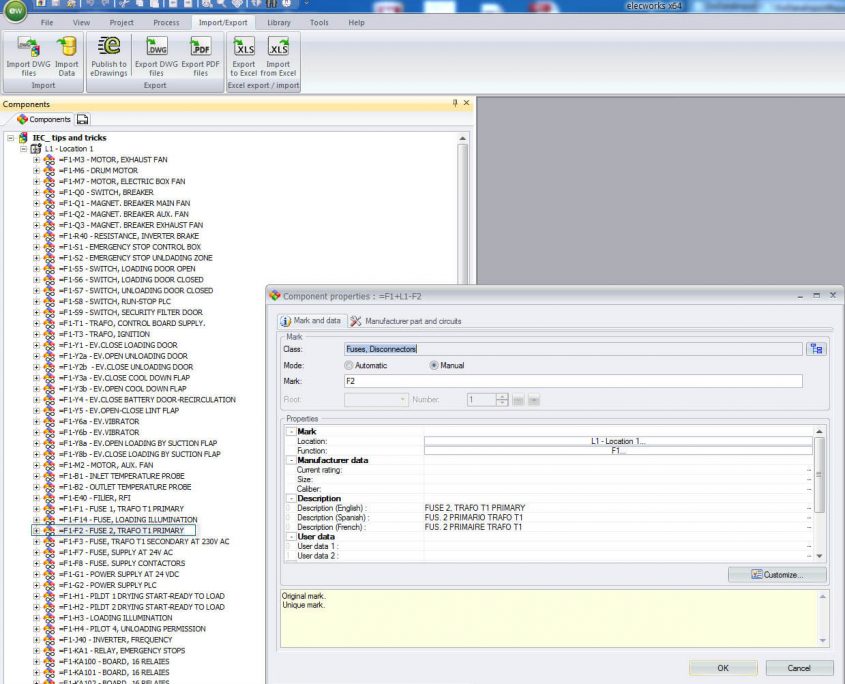Click the elecworks application orb button

coord(15,10)
